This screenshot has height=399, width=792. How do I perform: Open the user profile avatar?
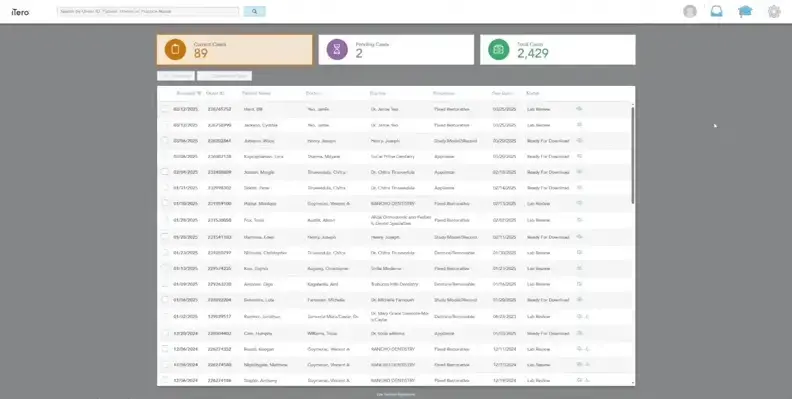pyautogui.click(x=689, y=11)
